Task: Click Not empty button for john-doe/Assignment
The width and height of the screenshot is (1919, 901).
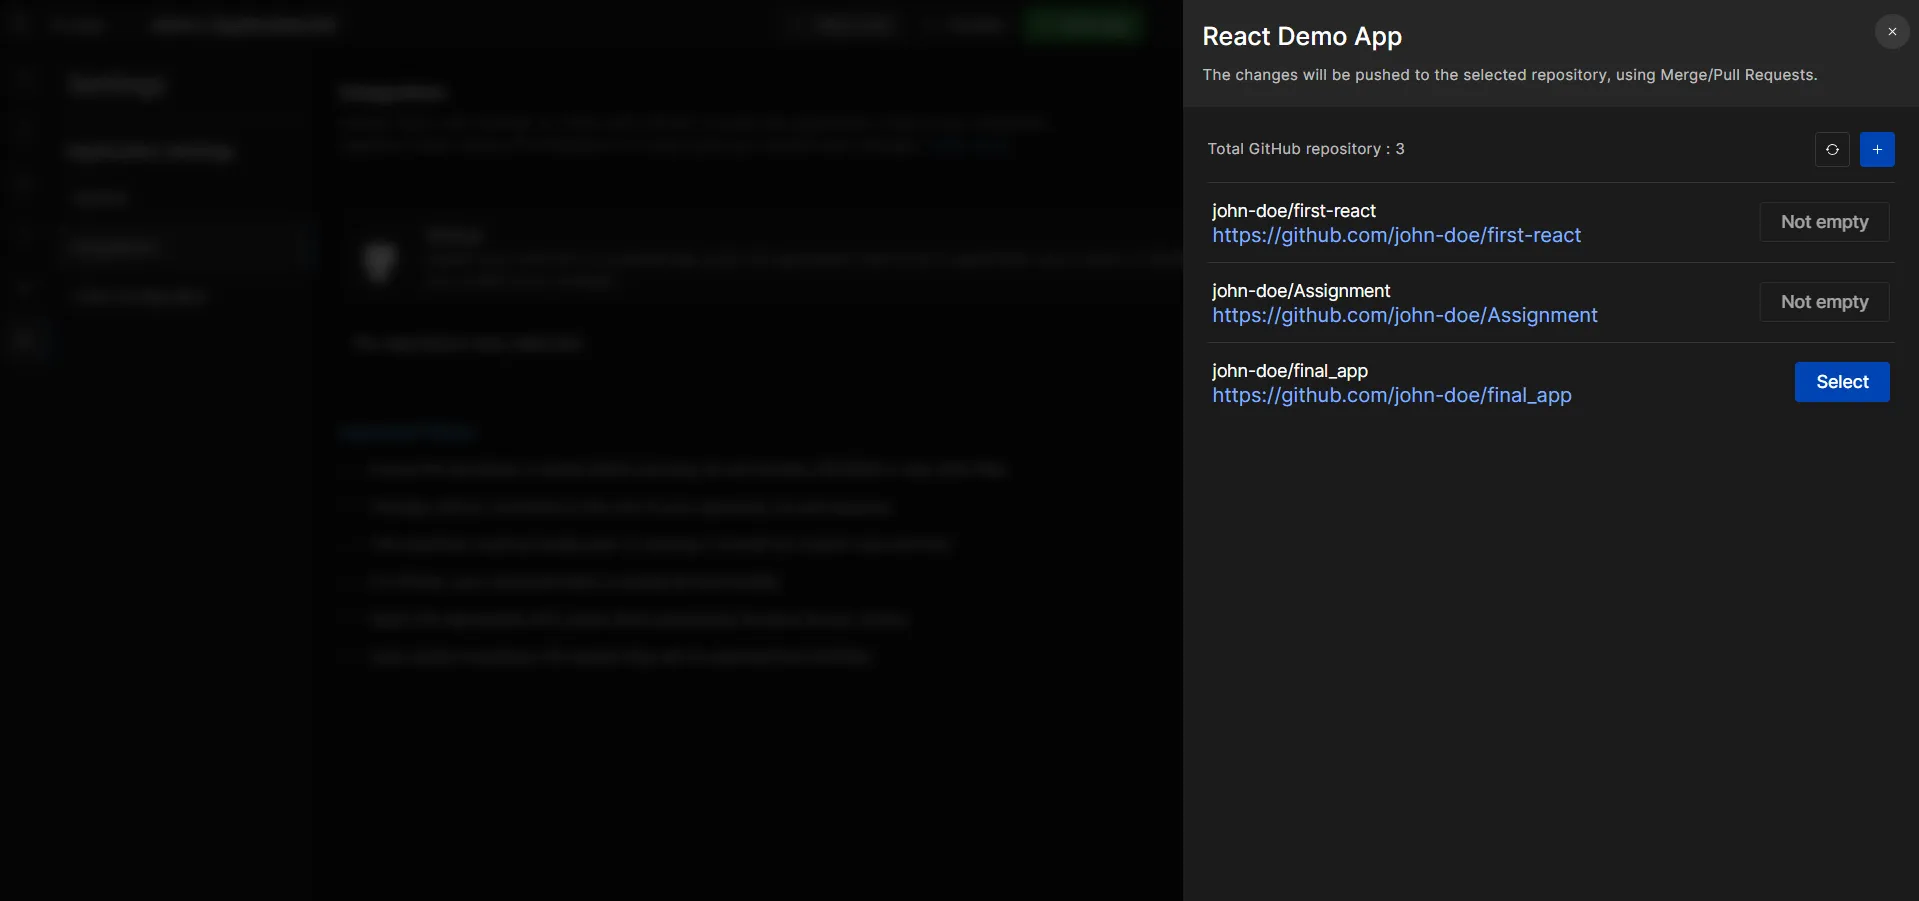Action: (1824, 302)
